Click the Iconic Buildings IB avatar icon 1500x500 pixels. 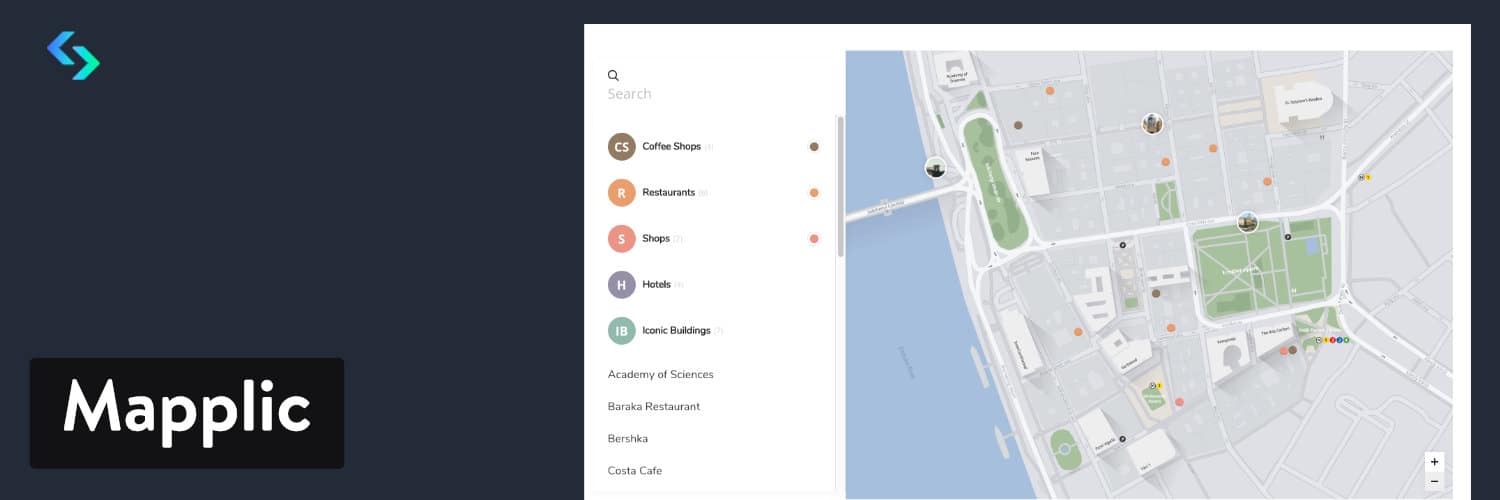pos(621,331)
